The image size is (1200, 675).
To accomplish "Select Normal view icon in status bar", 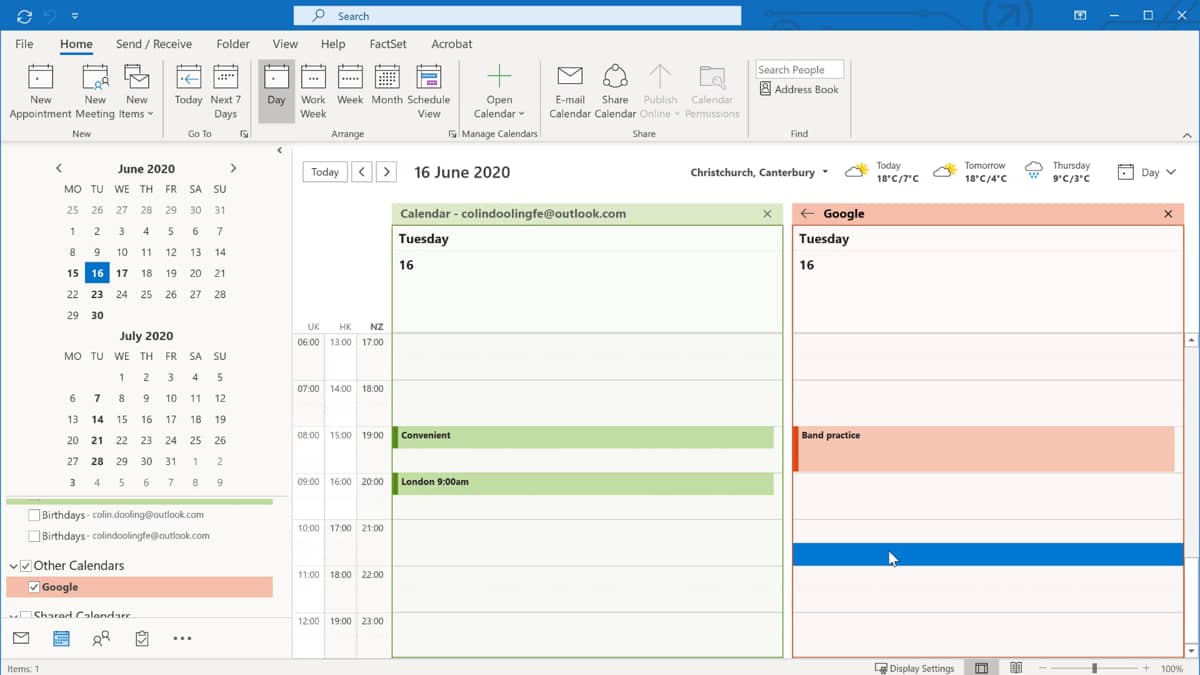I will (x=982, y=668).
